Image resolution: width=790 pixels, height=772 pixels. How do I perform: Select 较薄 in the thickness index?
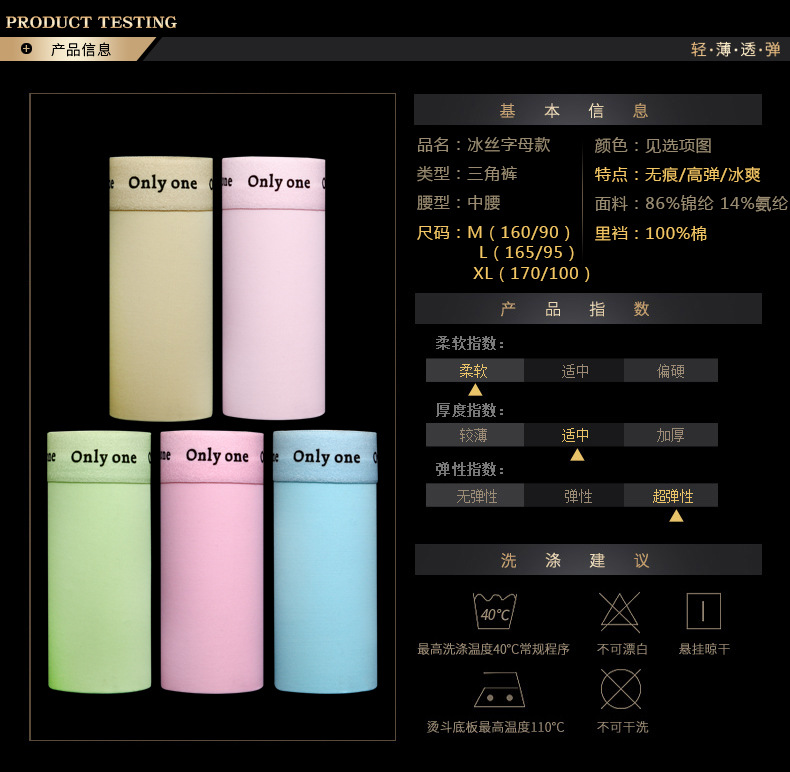pos(474,435)
